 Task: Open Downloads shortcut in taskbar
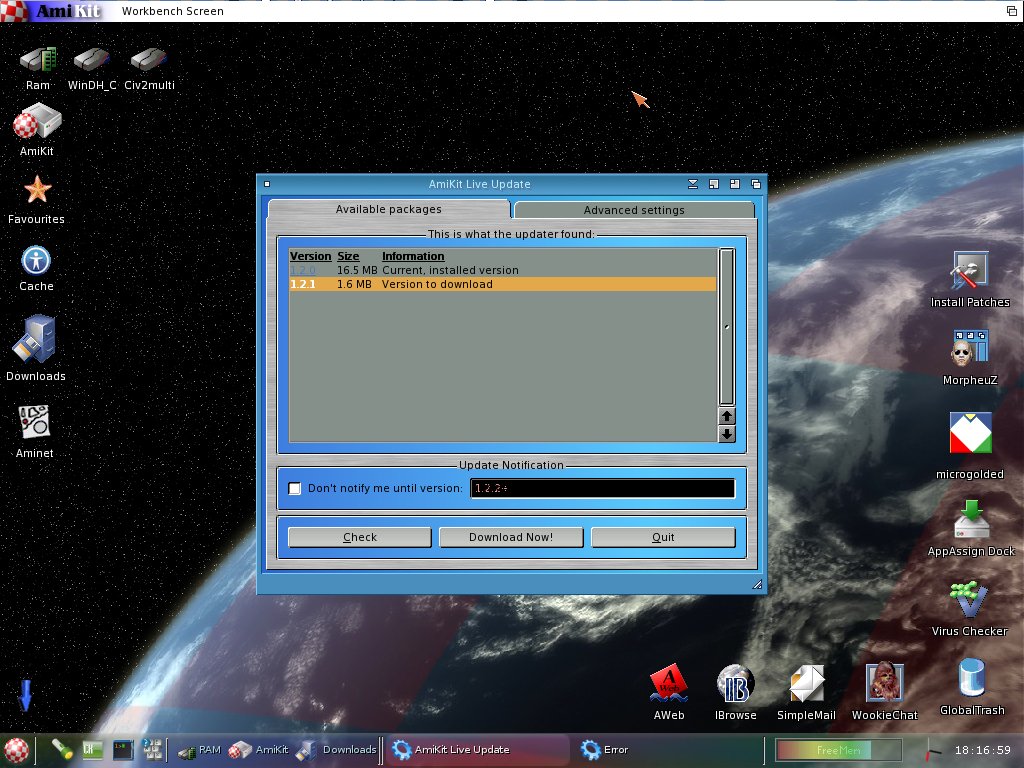click(x=336, y=750)
